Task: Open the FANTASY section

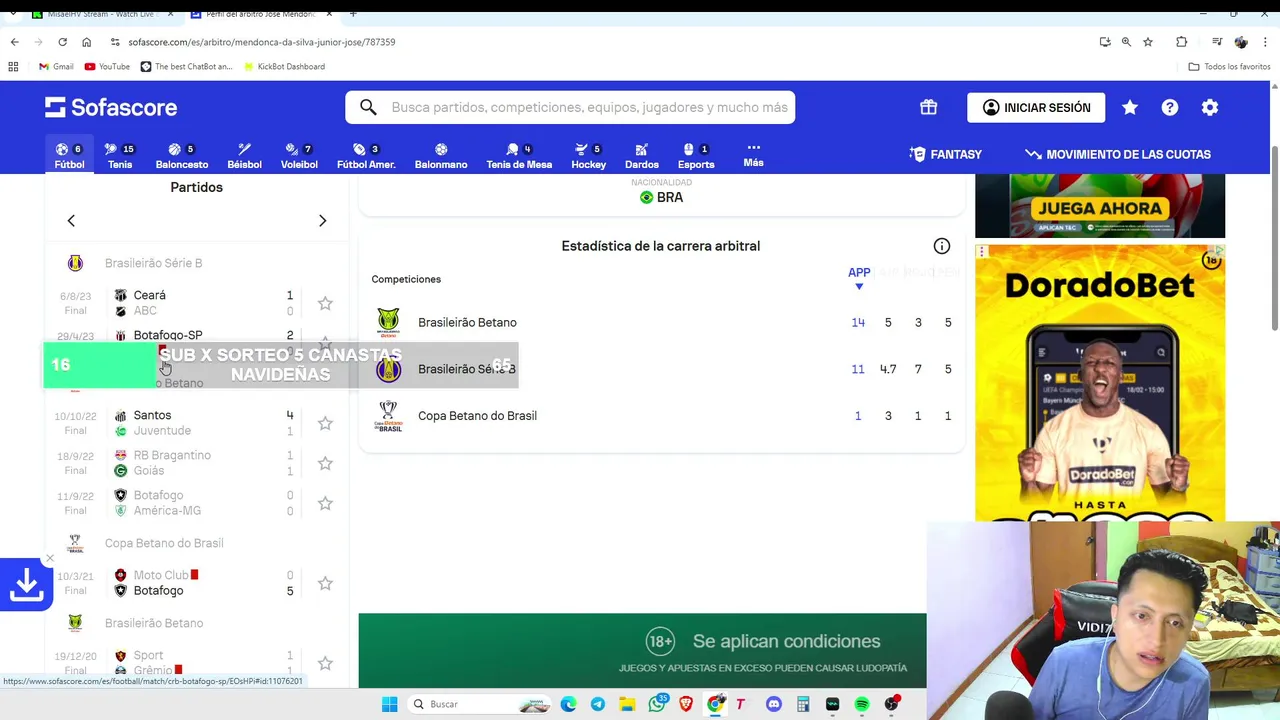Action: [946, 154]
